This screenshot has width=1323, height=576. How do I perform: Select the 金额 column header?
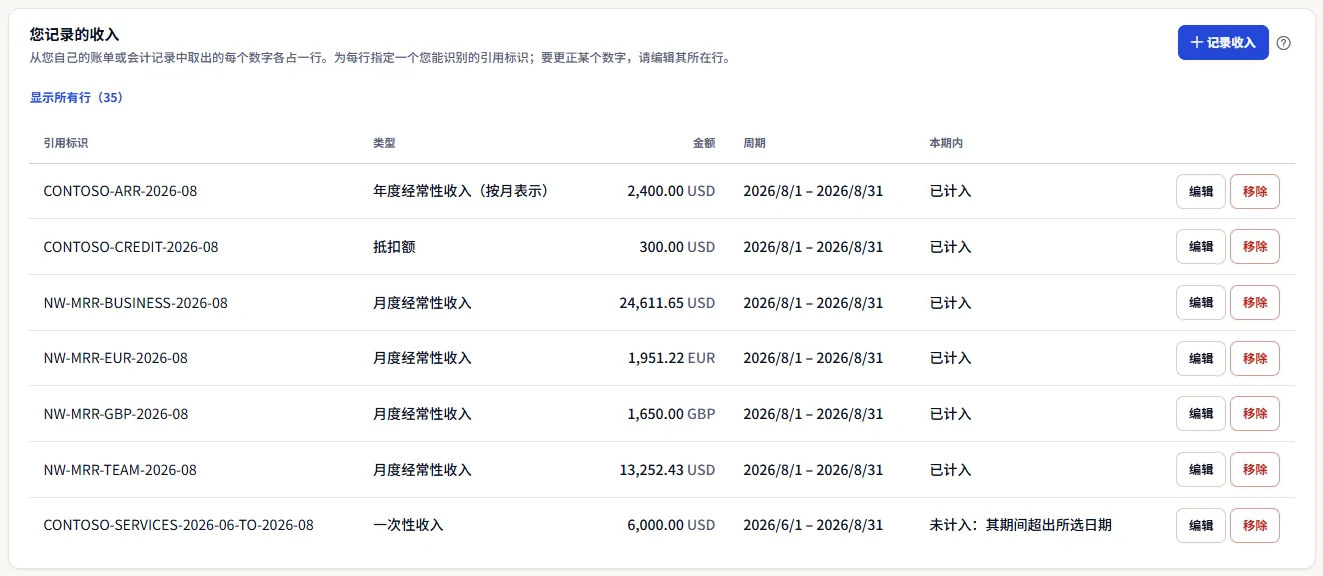pyautogui.click(x=704, y=143)
